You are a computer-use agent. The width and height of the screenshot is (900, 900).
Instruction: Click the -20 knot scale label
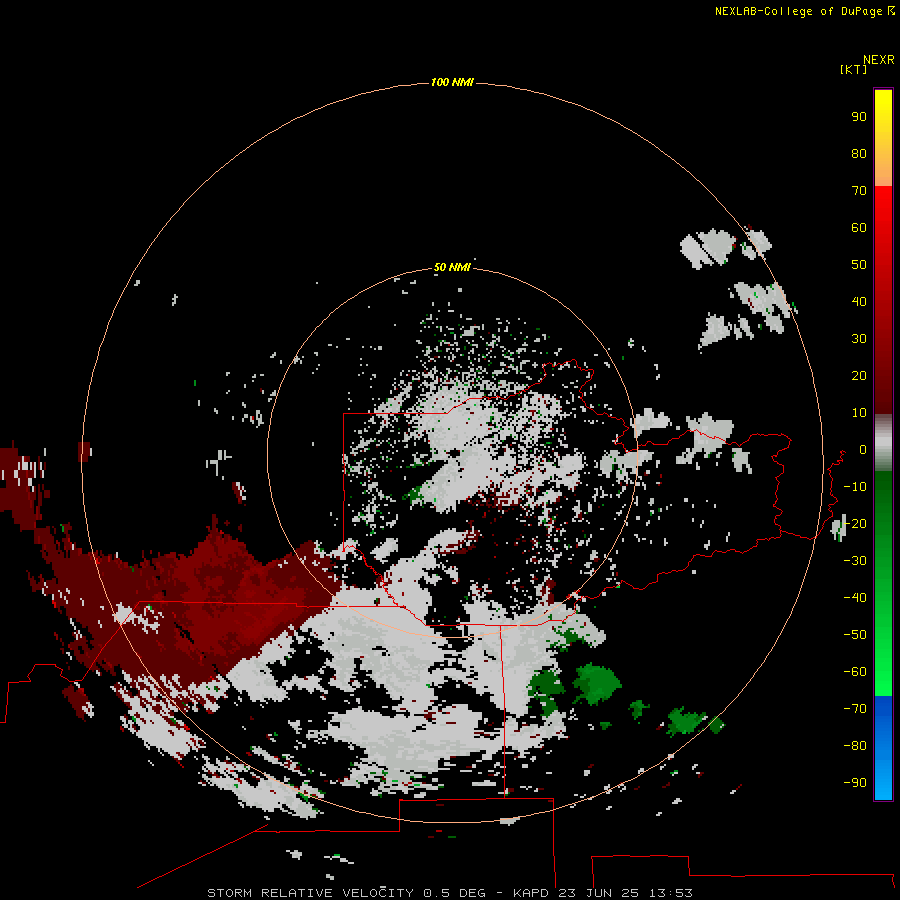(x=855, y=524)
